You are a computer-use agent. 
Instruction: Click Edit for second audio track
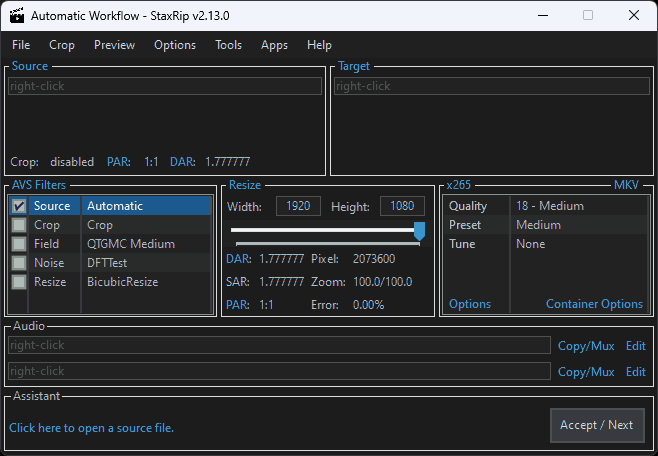[635, 372]
